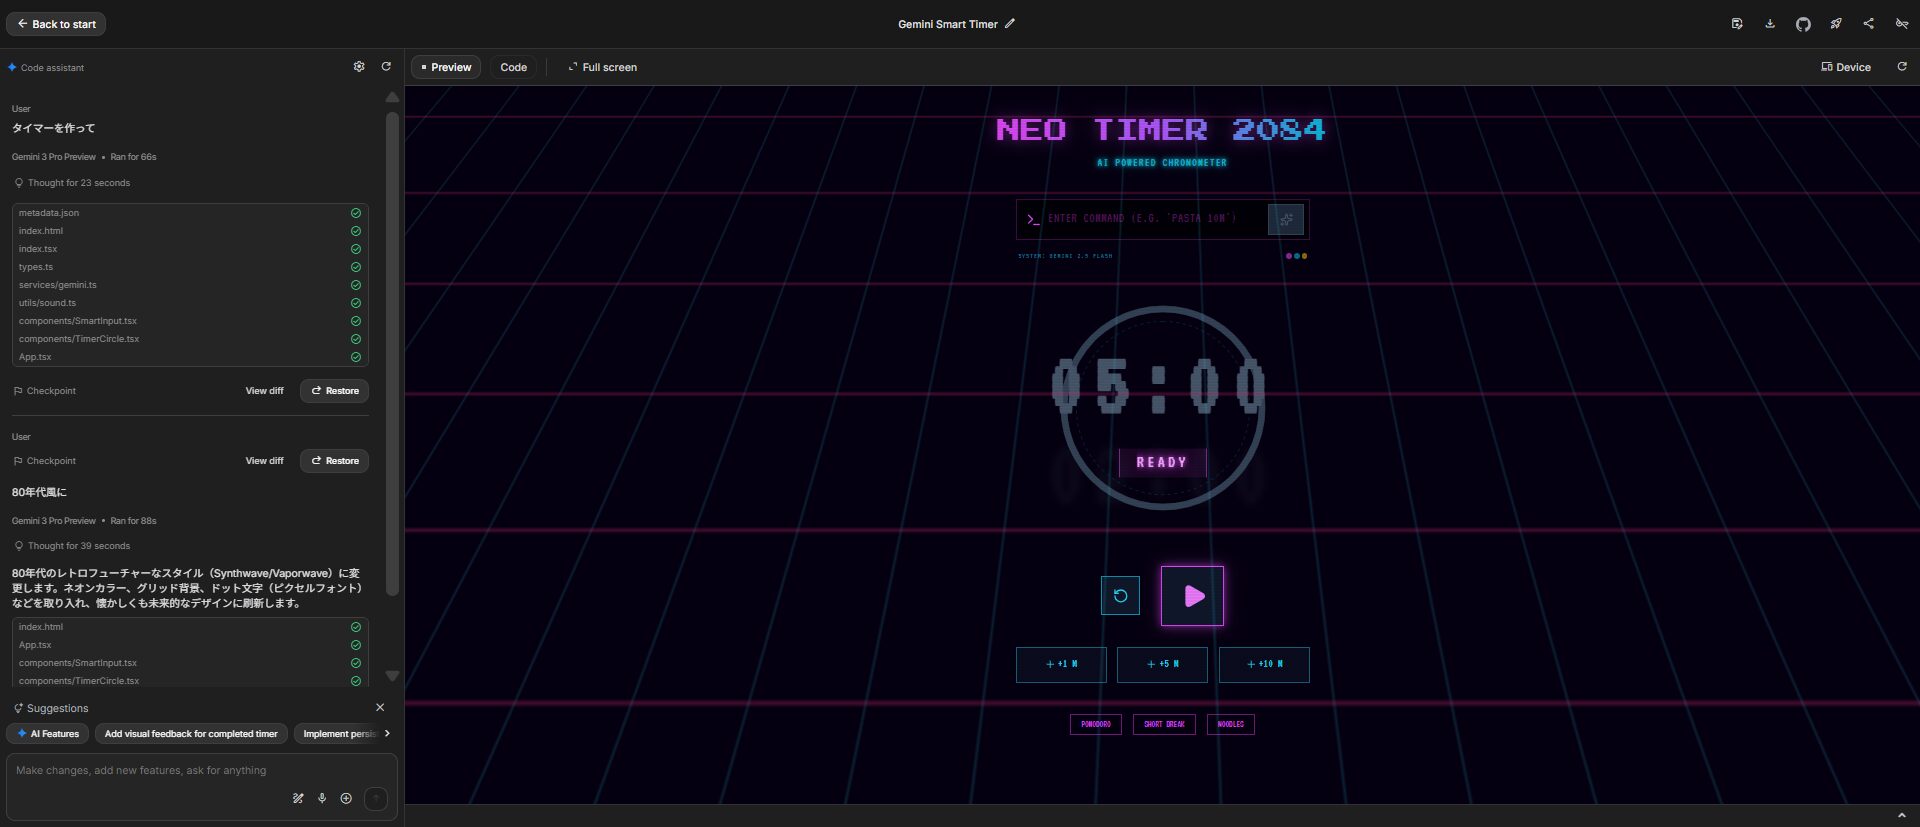
Task: Click the download app icon
Action: pos(1770,24)
